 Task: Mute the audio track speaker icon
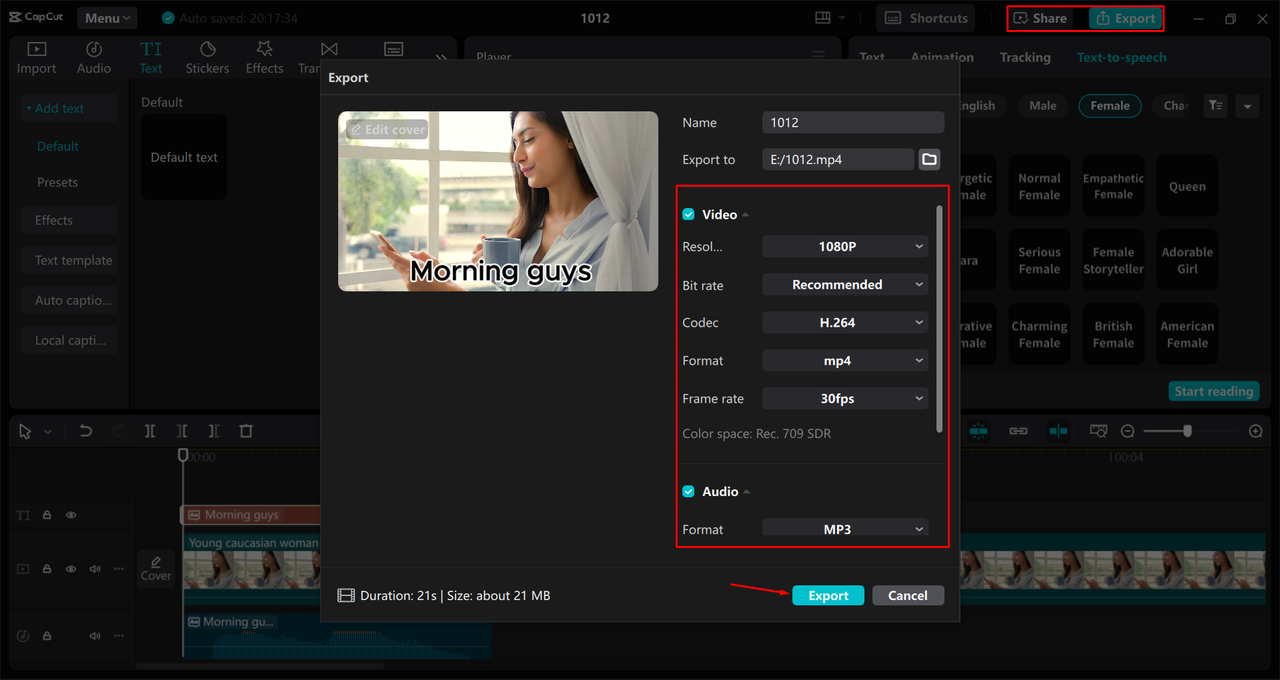click(x=95, y=636)
